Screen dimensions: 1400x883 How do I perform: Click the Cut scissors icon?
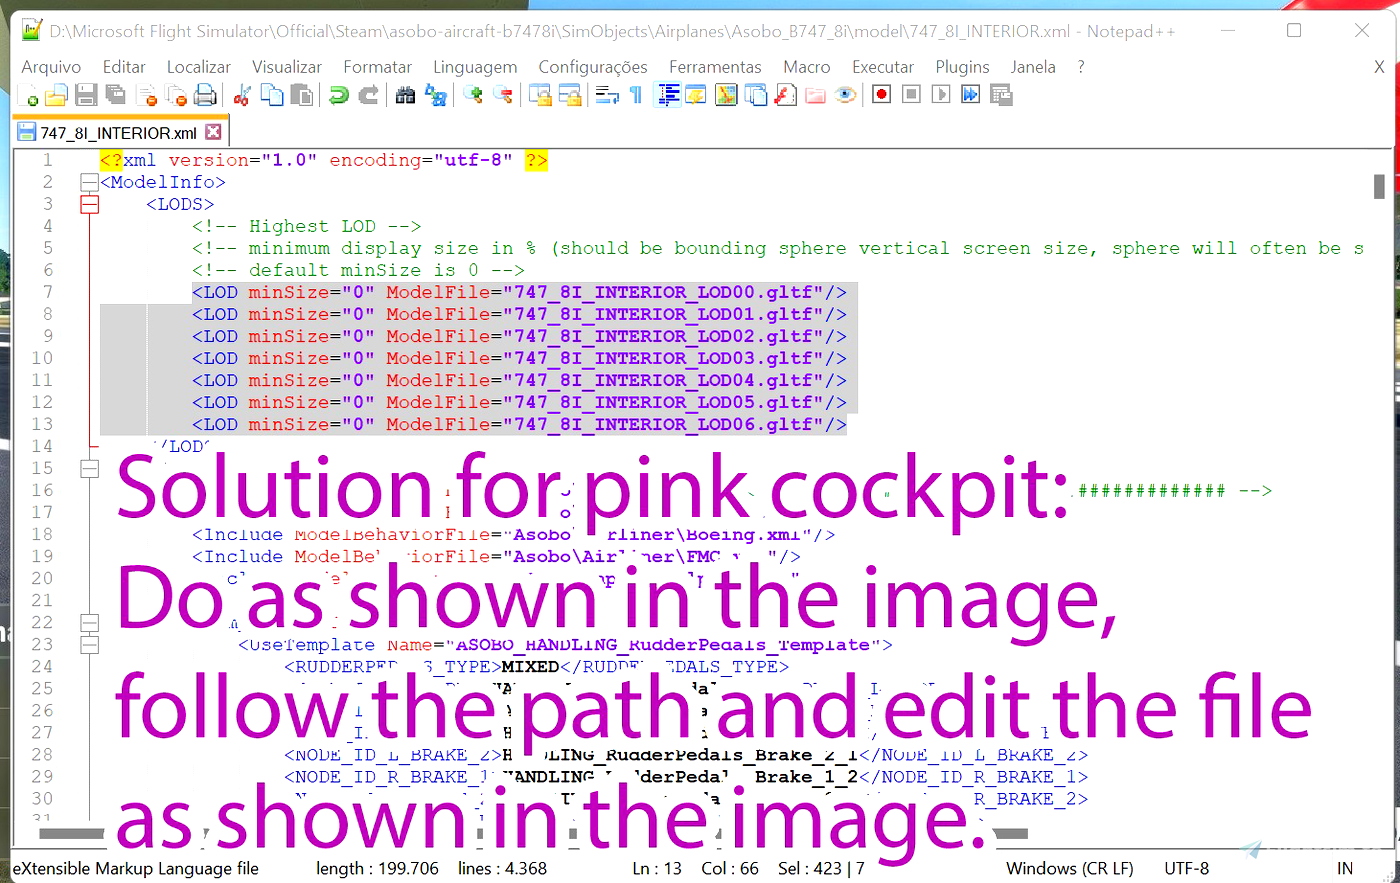pos(242,95)
